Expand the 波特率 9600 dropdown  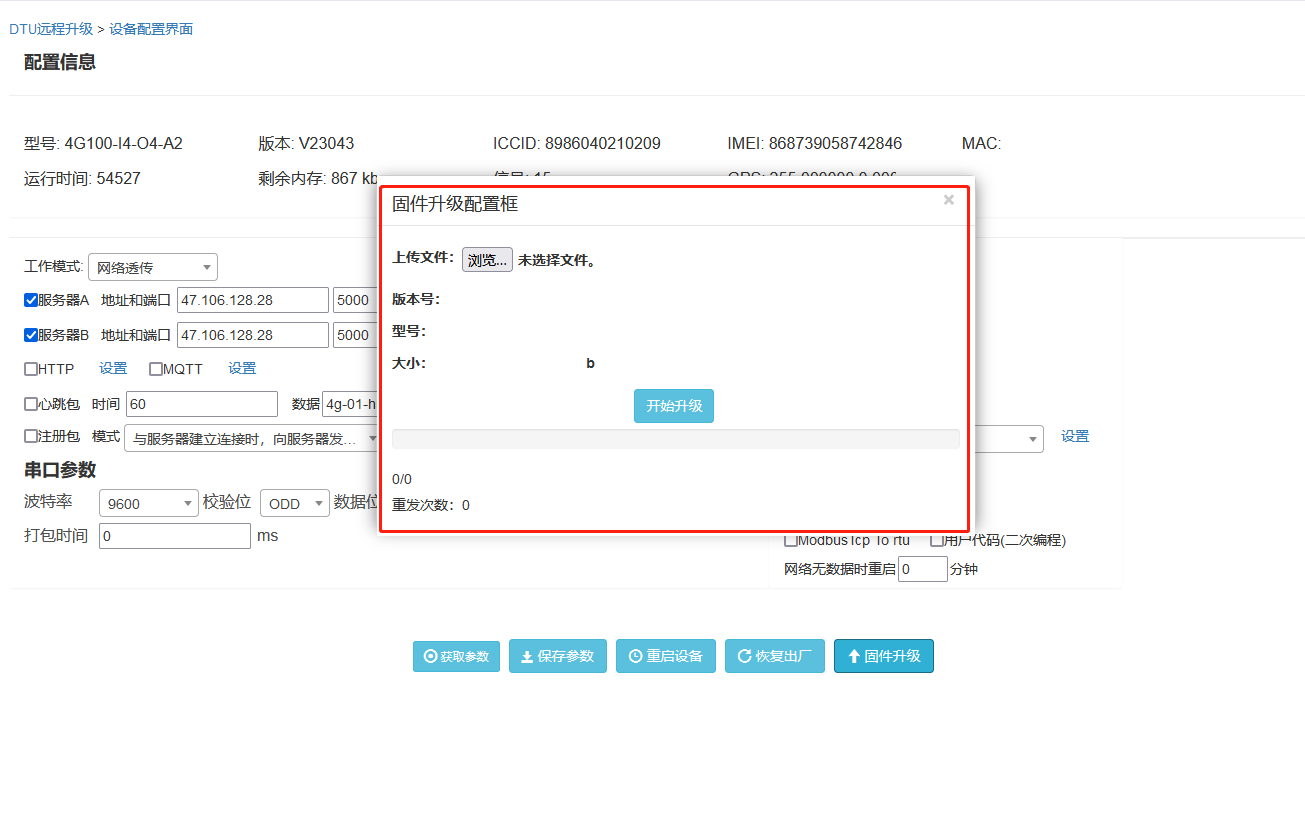(x=148, y=504)
